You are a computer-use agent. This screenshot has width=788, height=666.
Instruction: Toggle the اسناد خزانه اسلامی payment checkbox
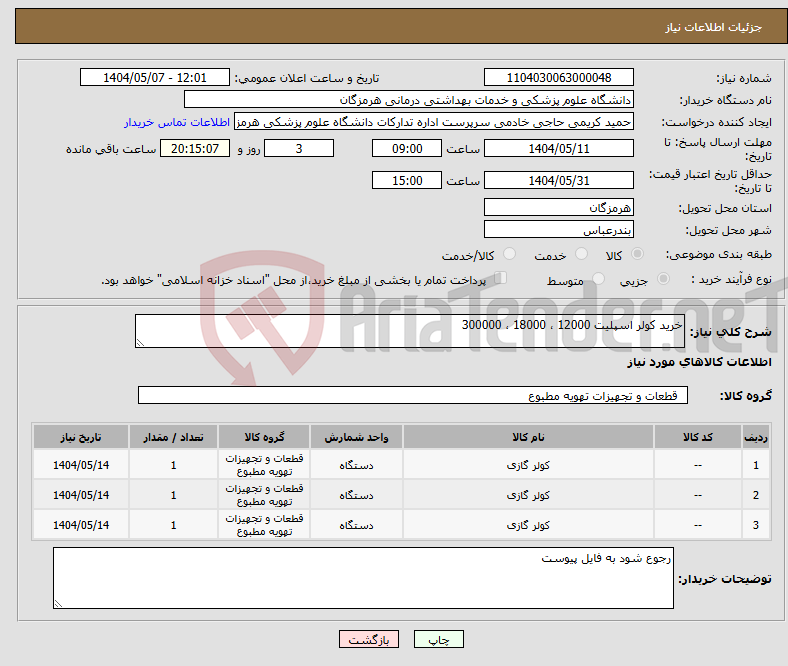[x=501, y=280]
